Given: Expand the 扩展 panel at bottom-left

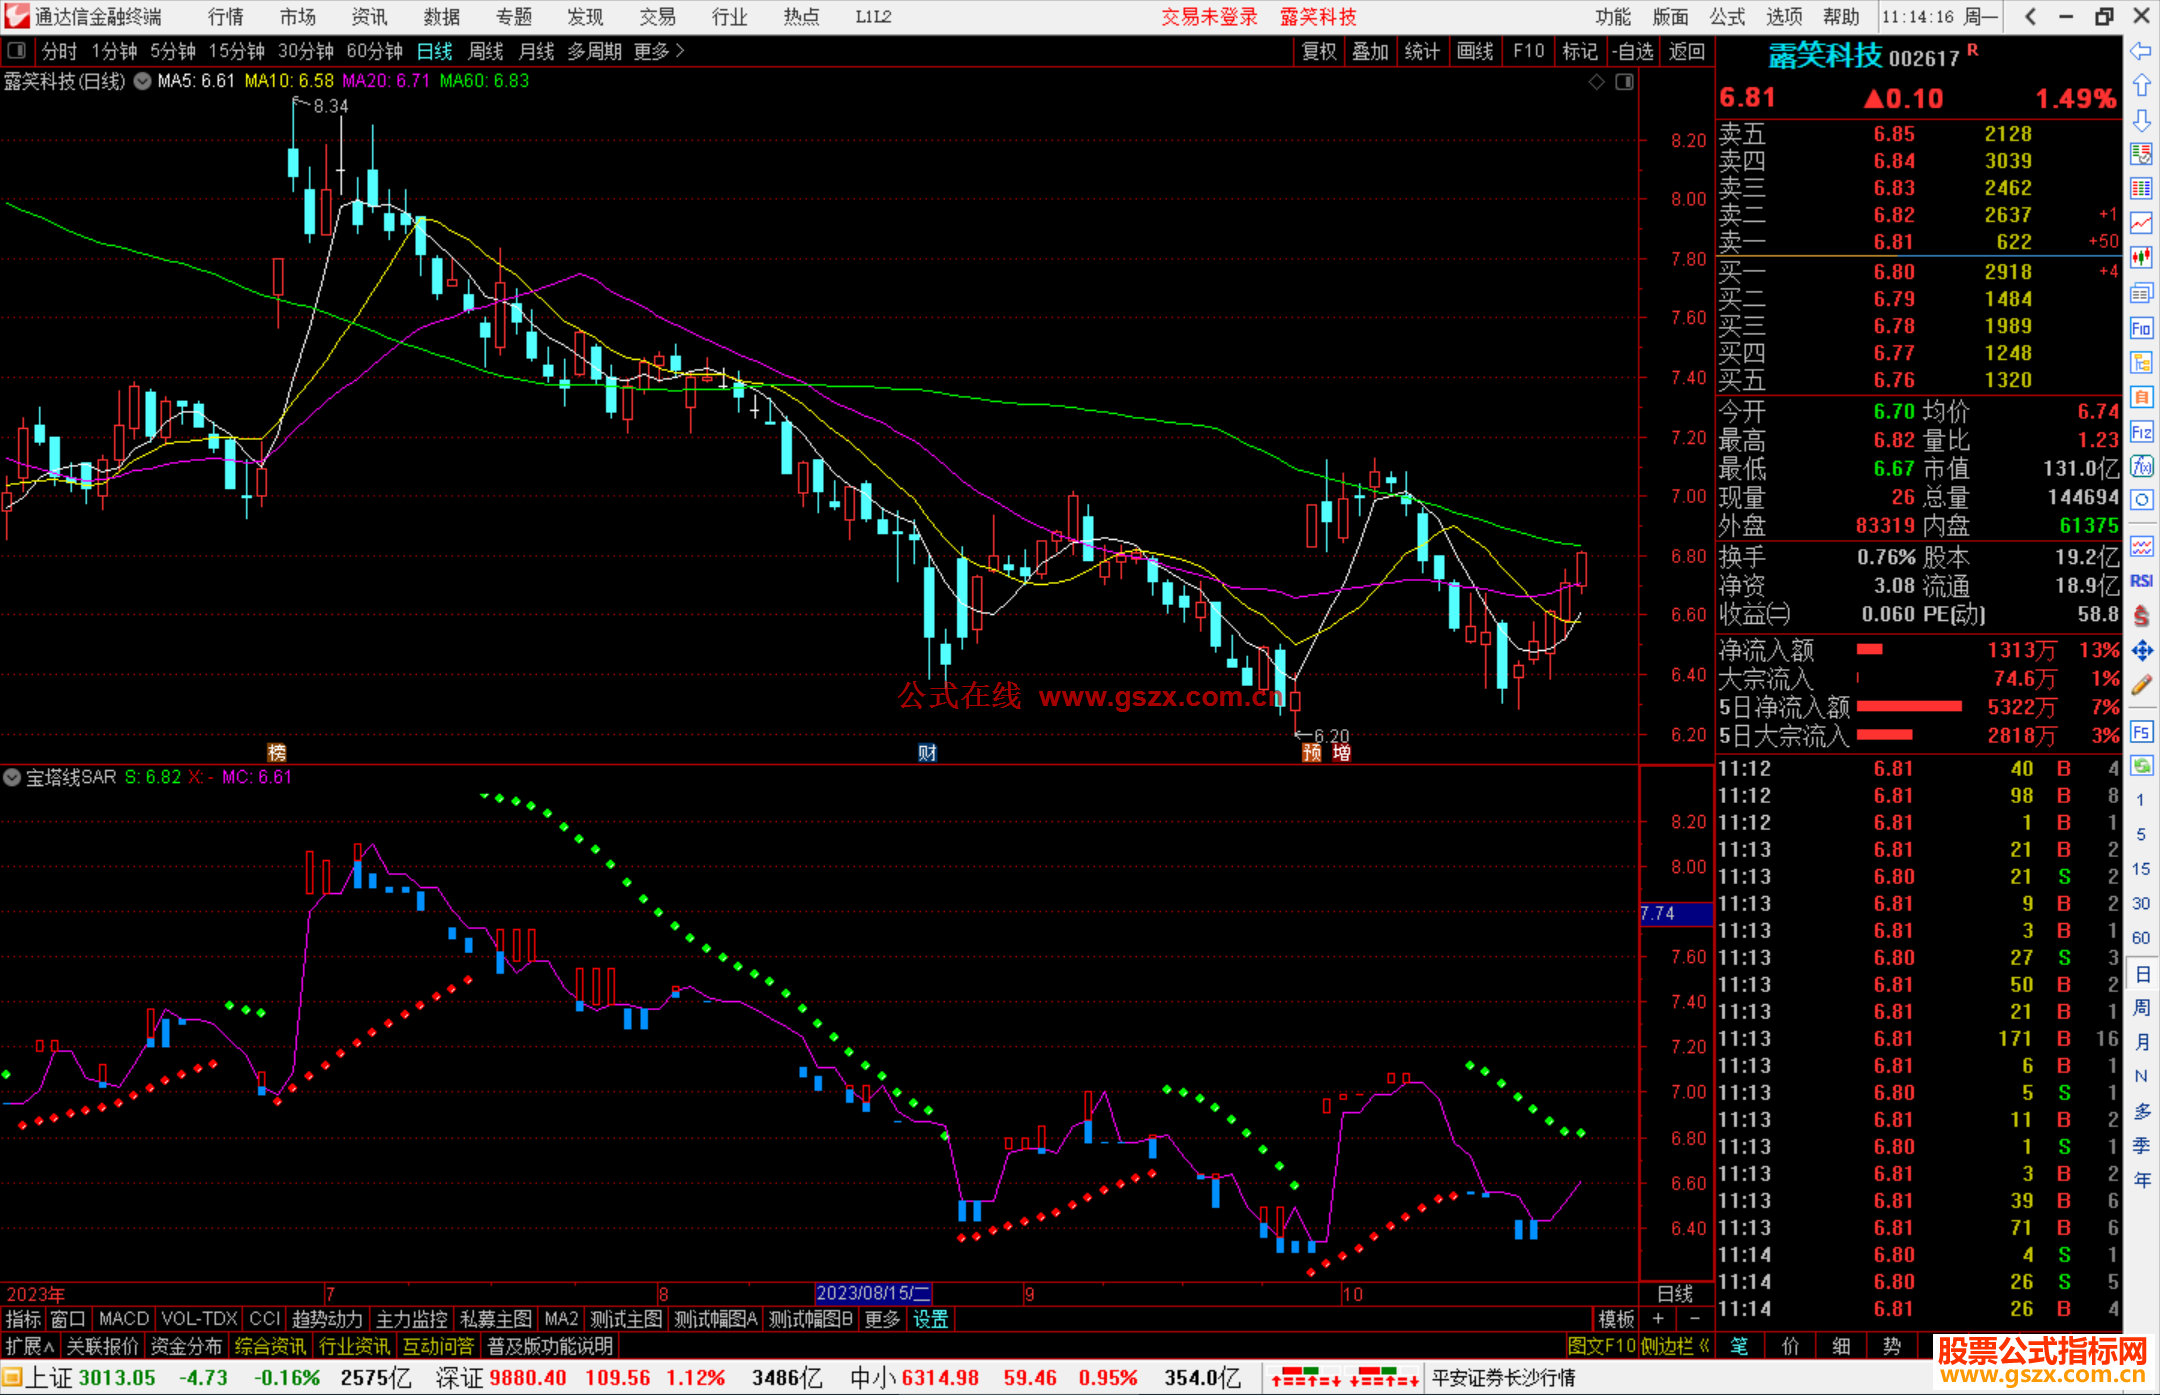Looking at the screenshot, I should coord(29,1346).
